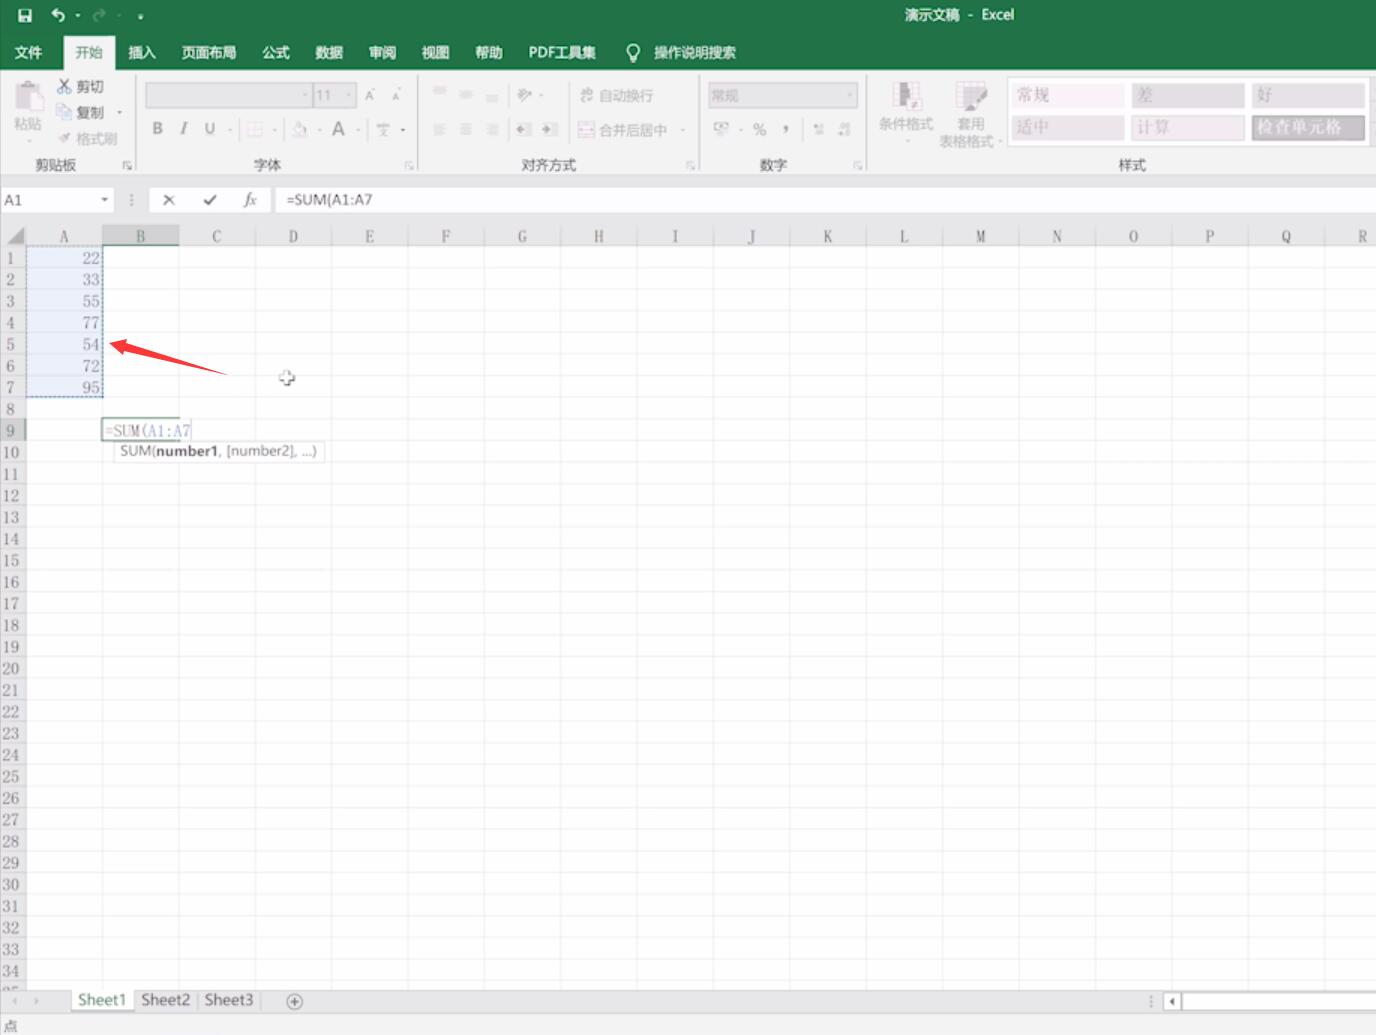The image size is (1376, 1035).
Task: Toggle middle align icon
Action: (x=465, y=94)
